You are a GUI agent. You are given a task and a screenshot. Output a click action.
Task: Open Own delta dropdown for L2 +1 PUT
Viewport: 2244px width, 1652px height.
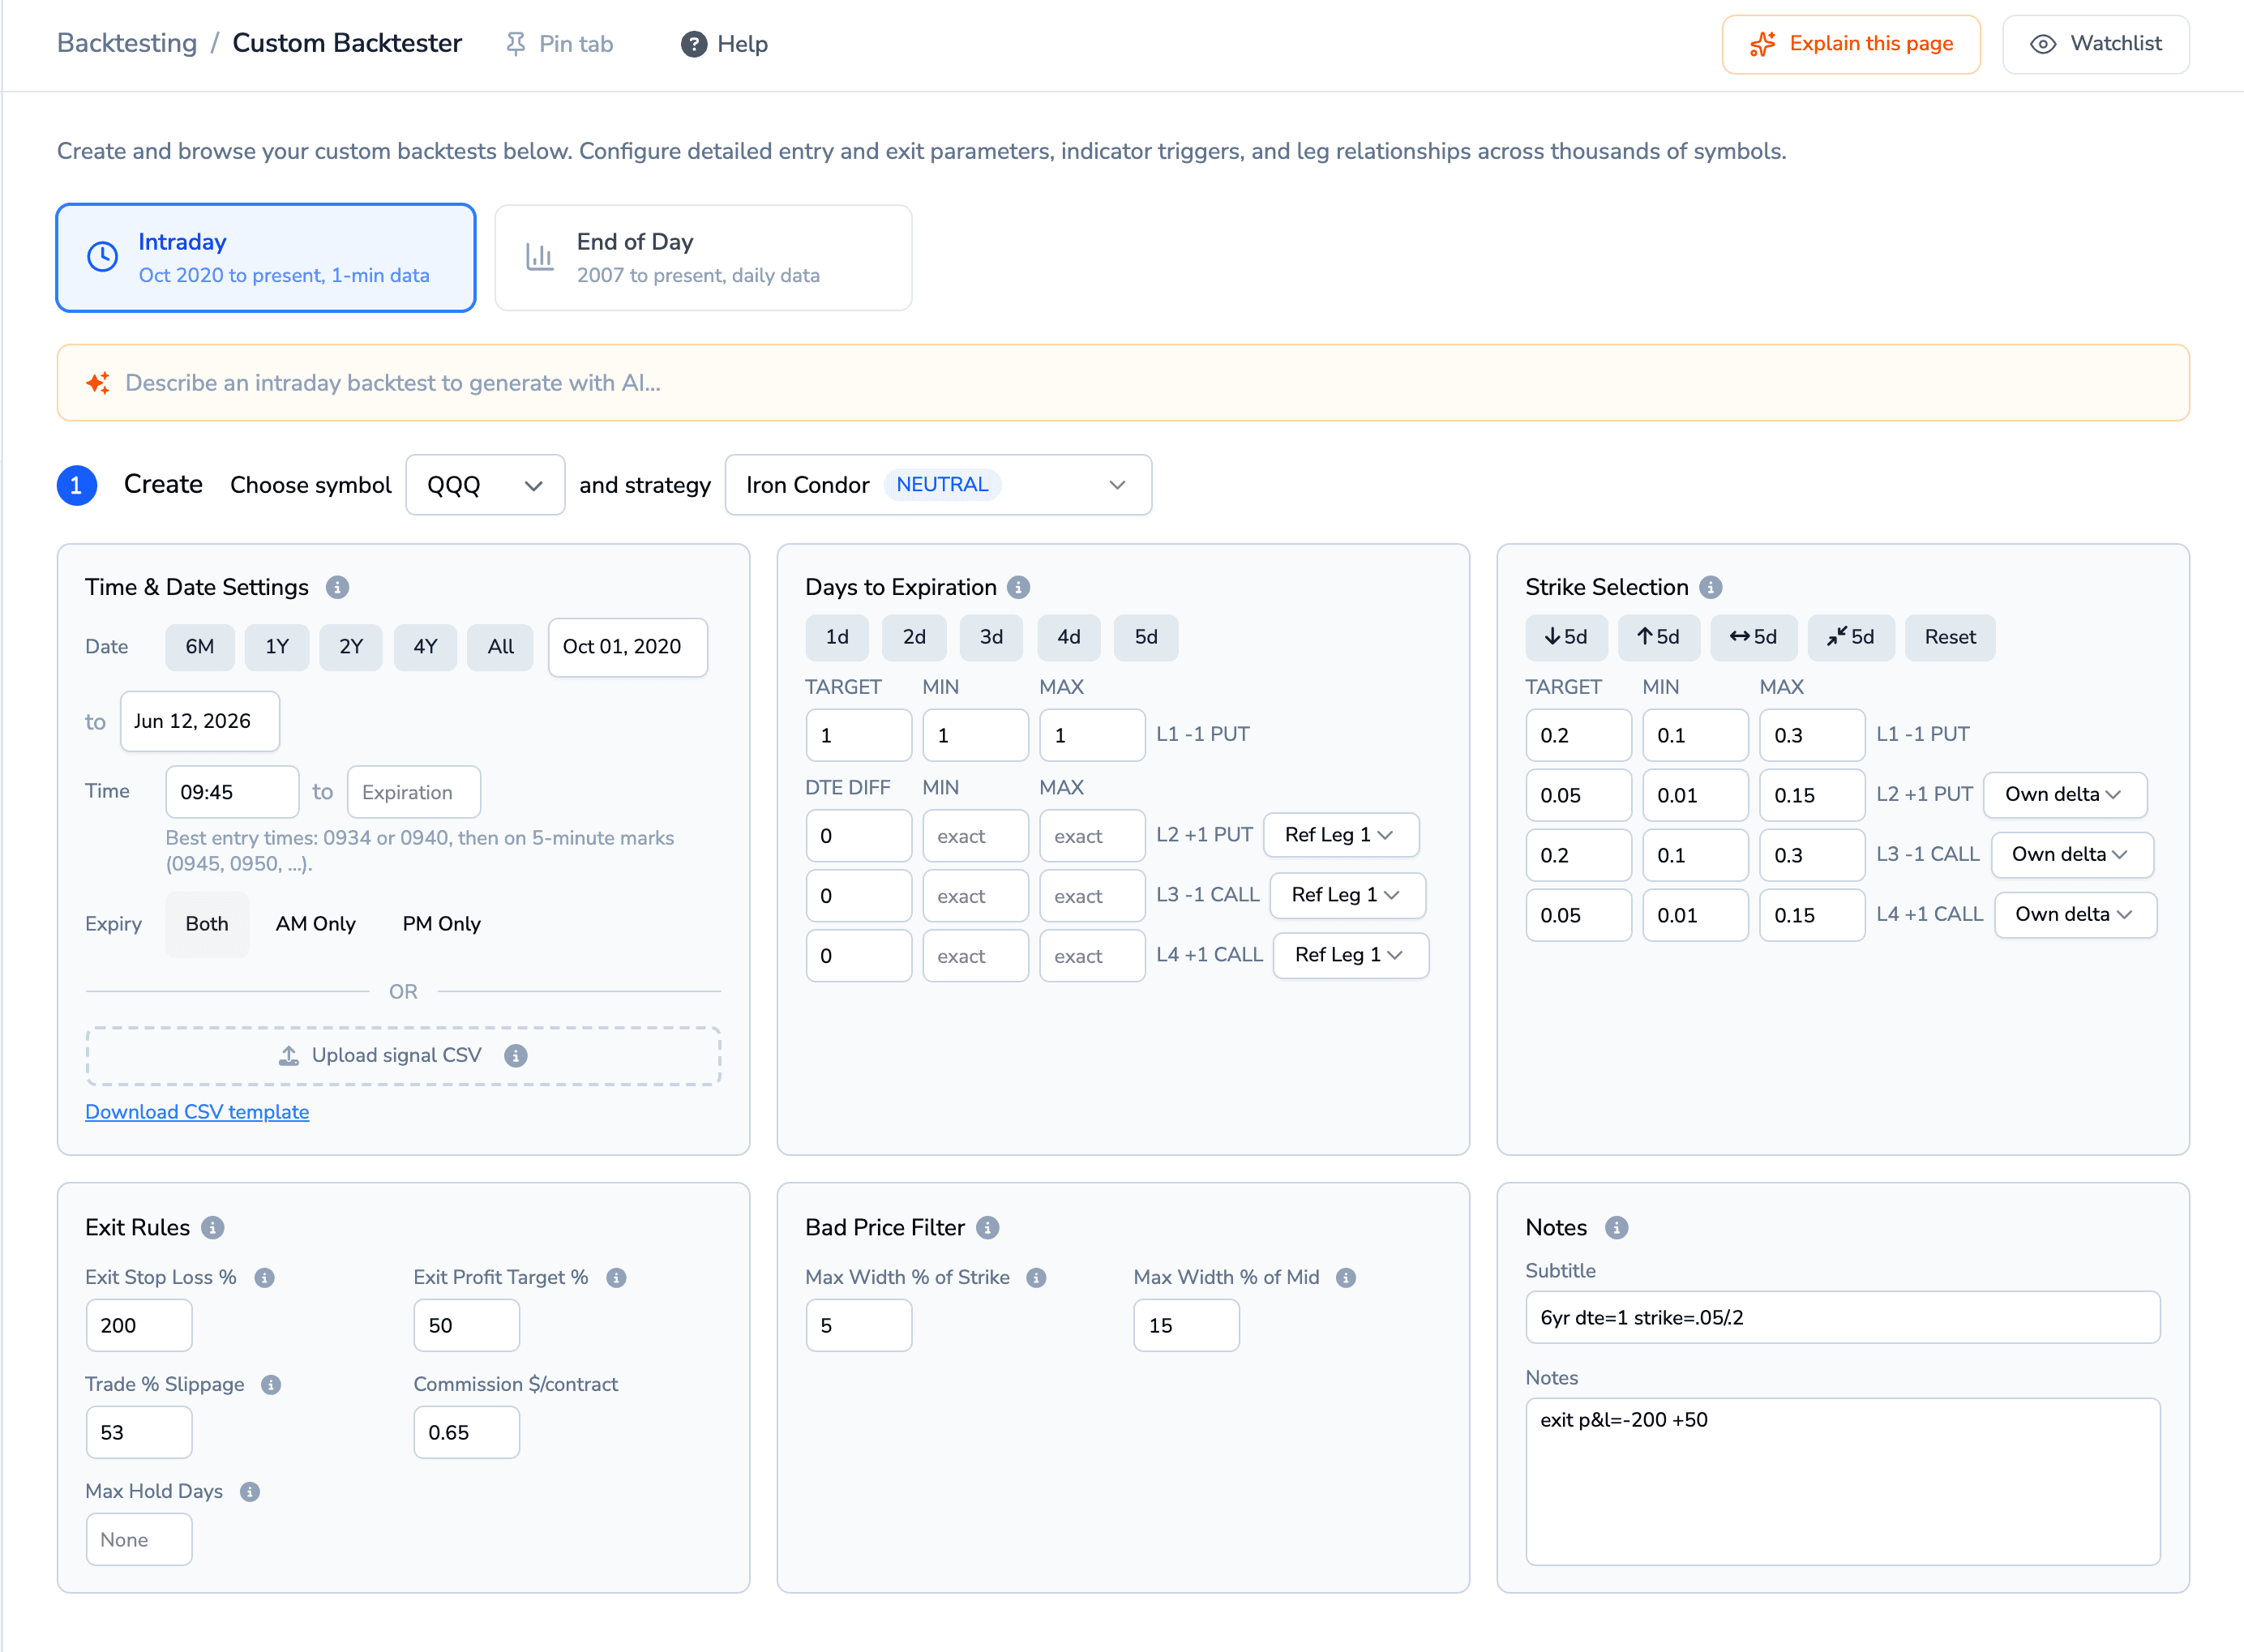pyautogui.click(x=2065, y=795)
